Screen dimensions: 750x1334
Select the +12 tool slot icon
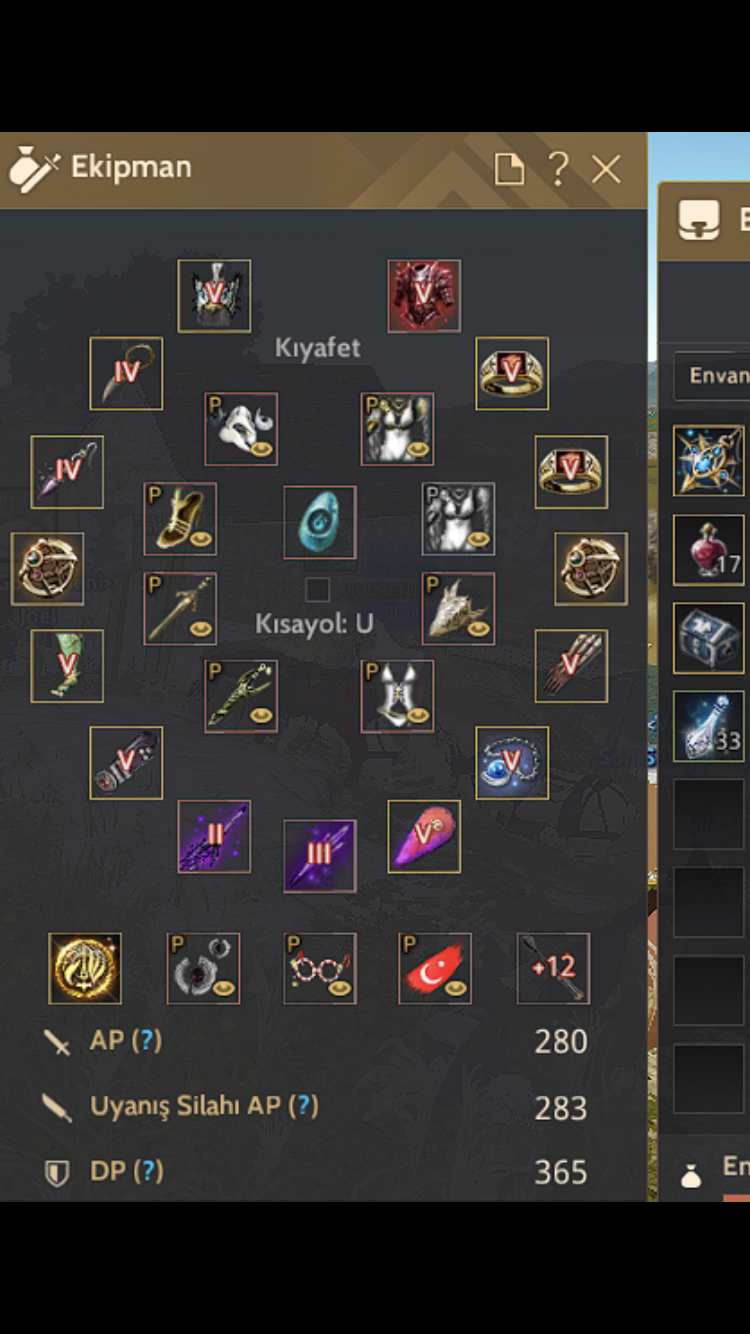coord(553,968)
